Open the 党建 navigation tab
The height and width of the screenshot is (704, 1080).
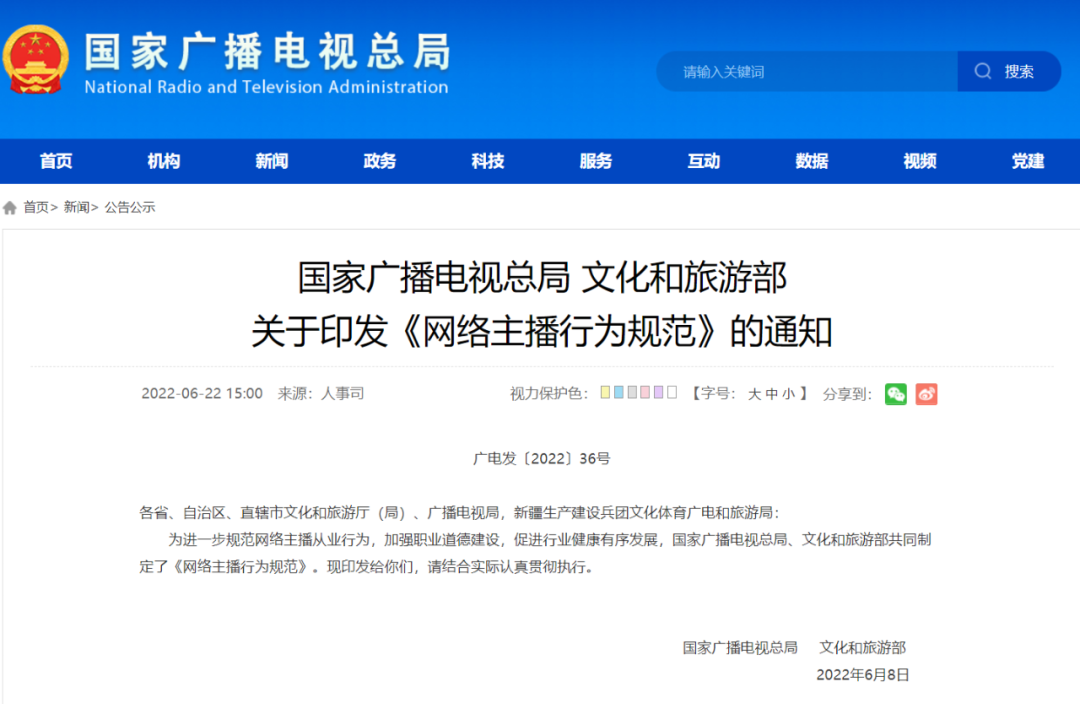tap(1028, 161)
